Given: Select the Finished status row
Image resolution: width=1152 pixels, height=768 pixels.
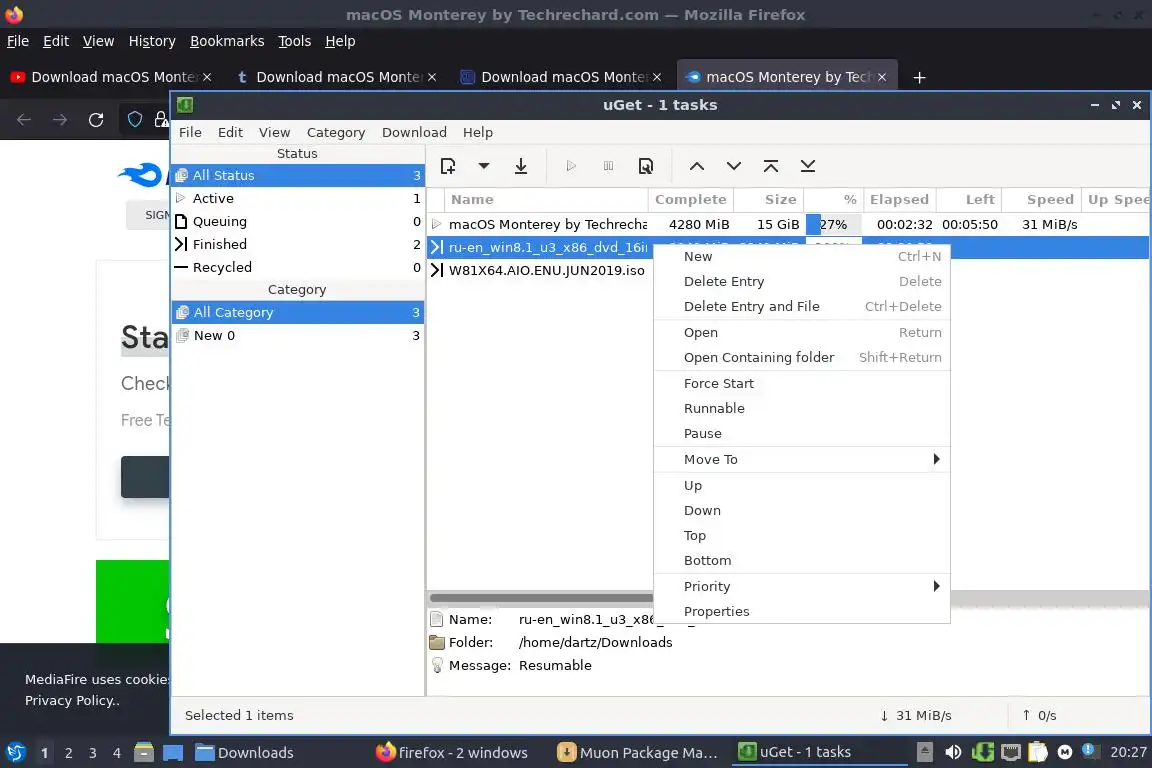Looking at the screenshot, I should point(298,244).
